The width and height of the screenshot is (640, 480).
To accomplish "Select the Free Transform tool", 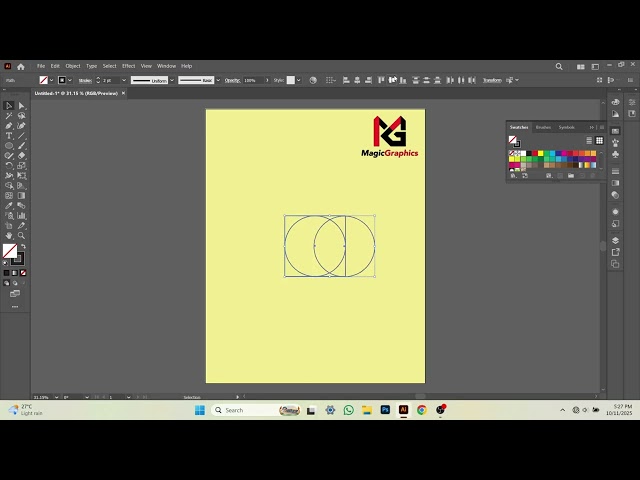I will pyautogui.click(x=22, y=176).
